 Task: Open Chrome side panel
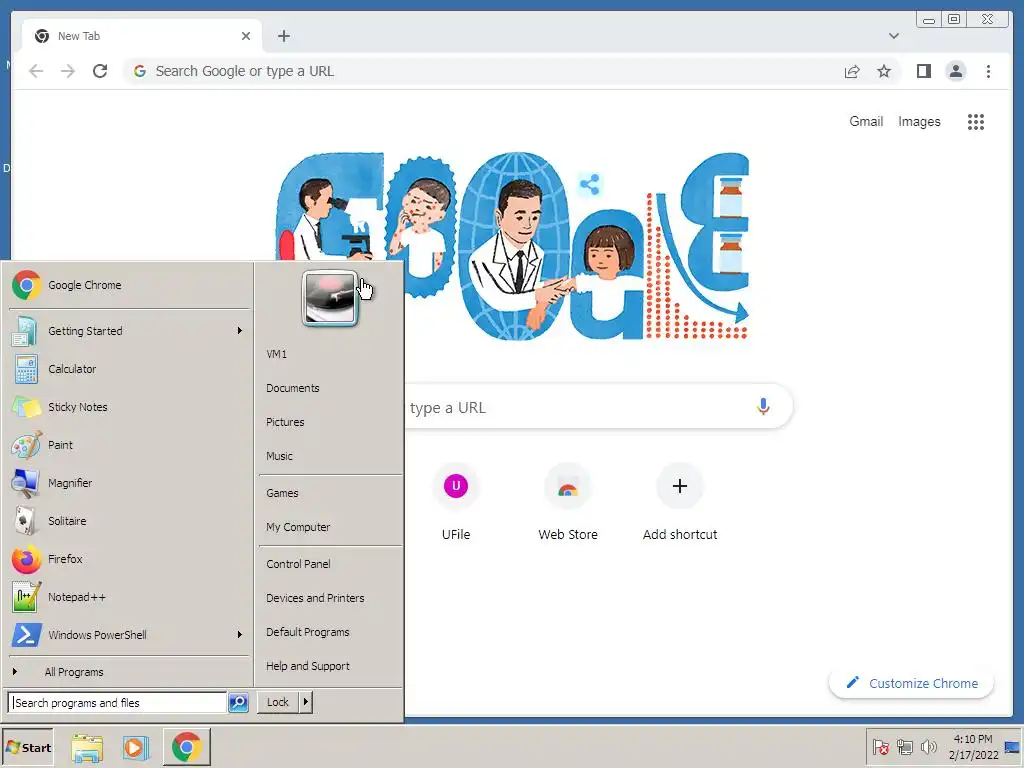click(923, 71)
